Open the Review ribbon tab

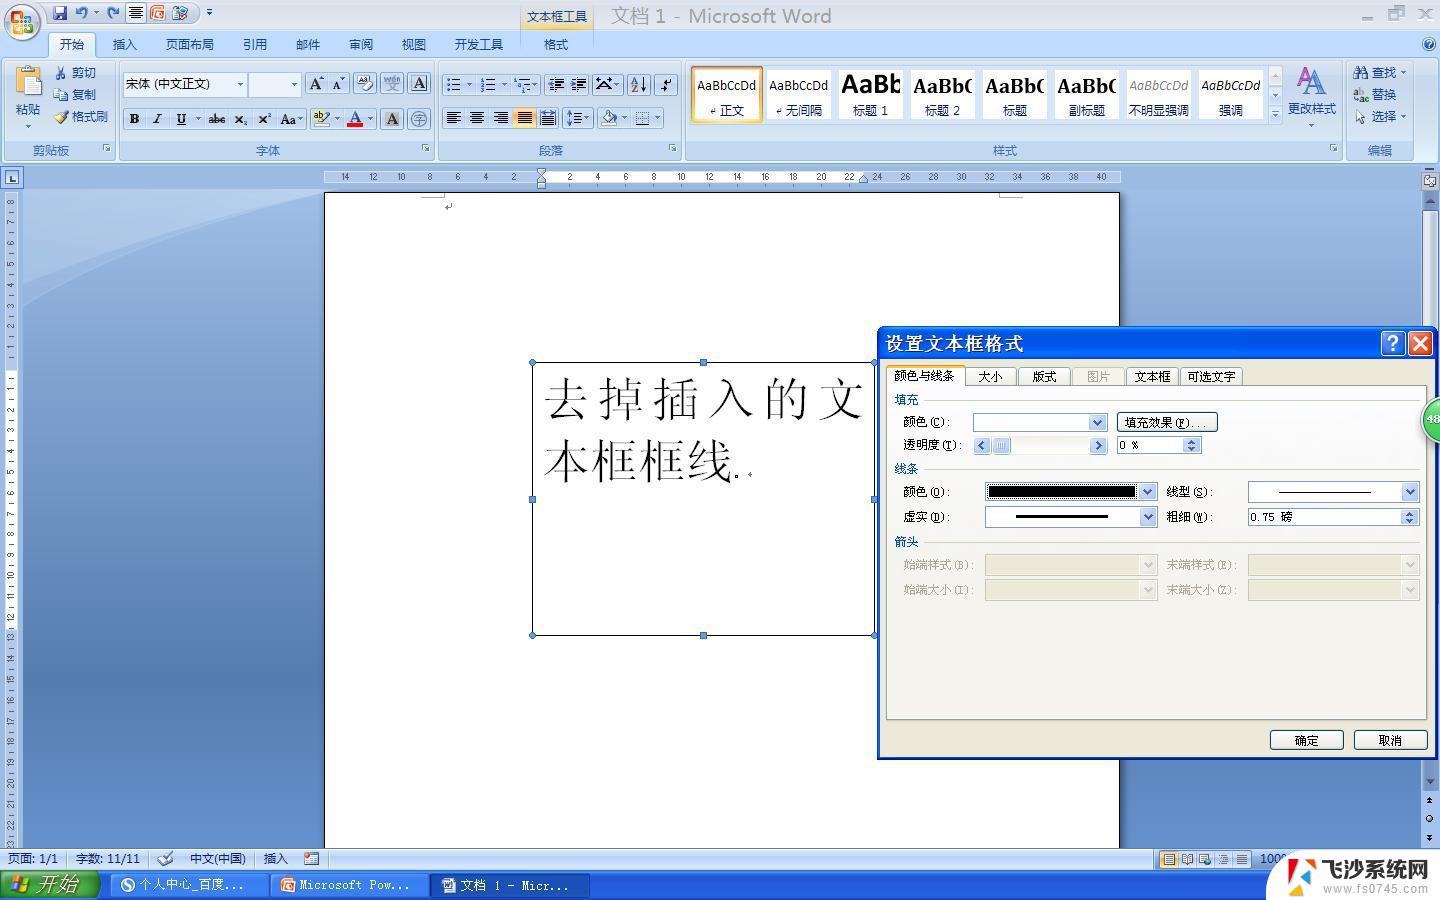[x=361, y=44]
